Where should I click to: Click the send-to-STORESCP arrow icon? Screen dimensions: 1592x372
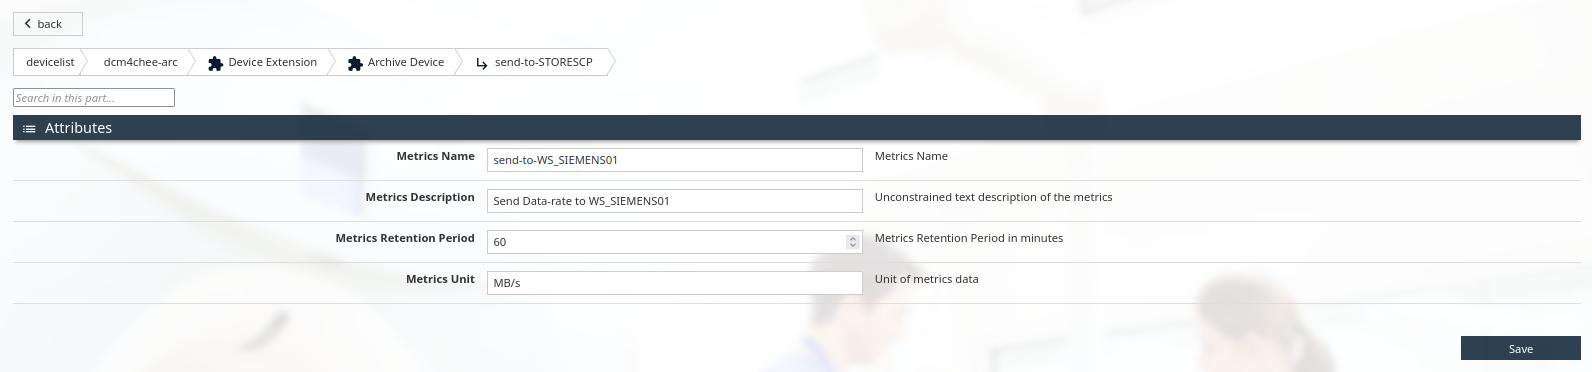click(481, 63)
